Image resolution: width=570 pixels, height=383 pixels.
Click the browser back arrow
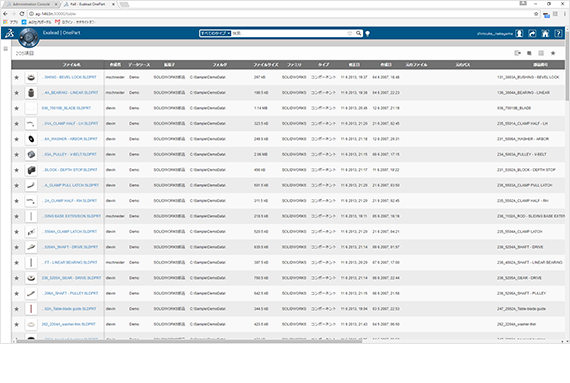coord(5,14)
